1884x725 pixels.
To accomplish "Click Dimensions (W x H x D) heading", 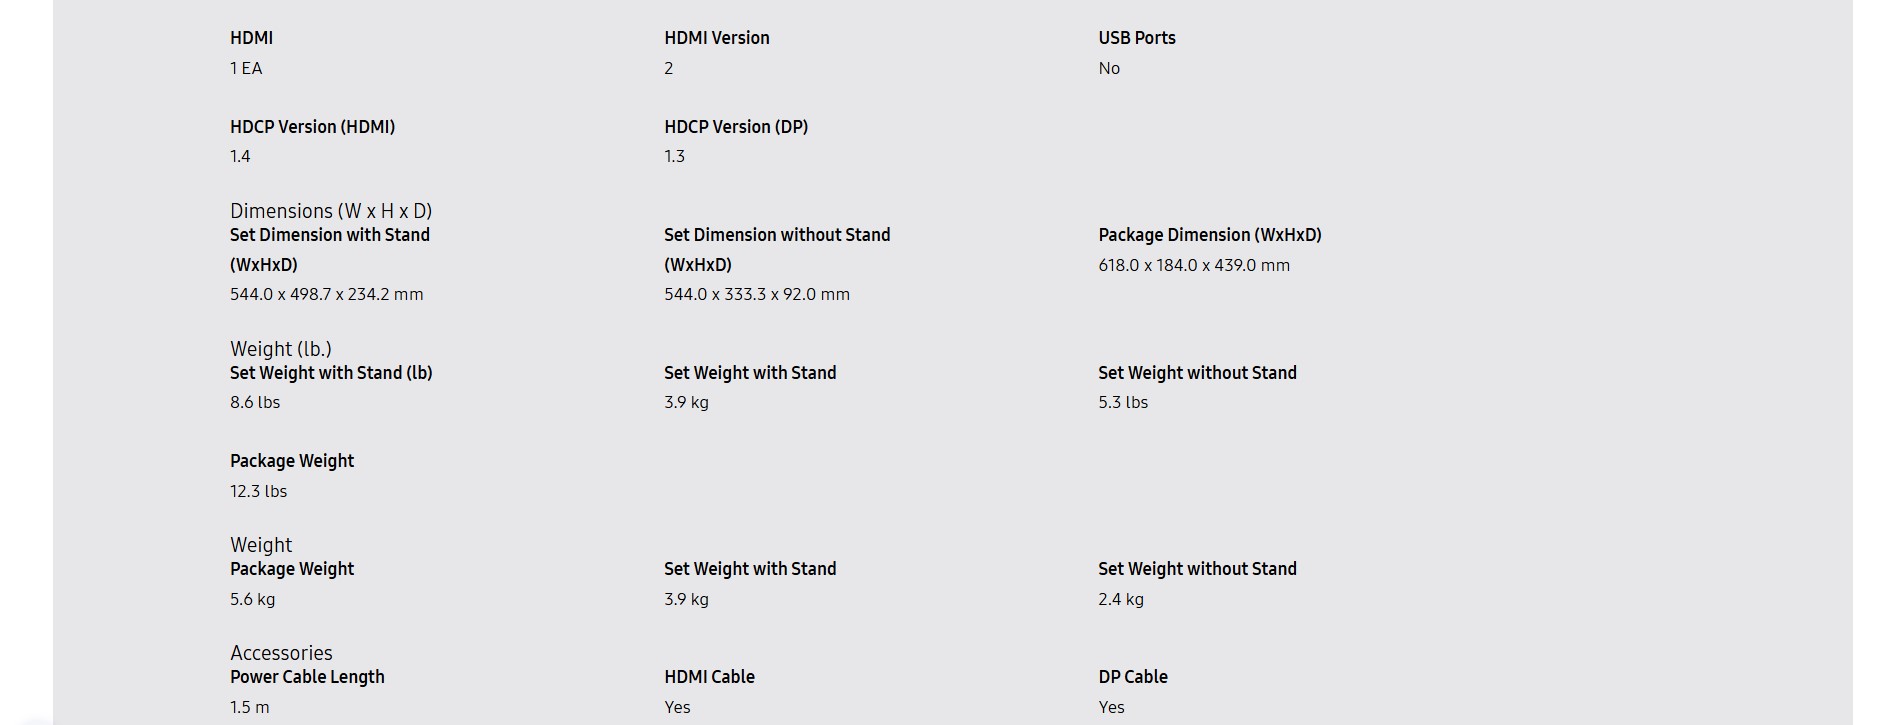I will pos(331,211).
